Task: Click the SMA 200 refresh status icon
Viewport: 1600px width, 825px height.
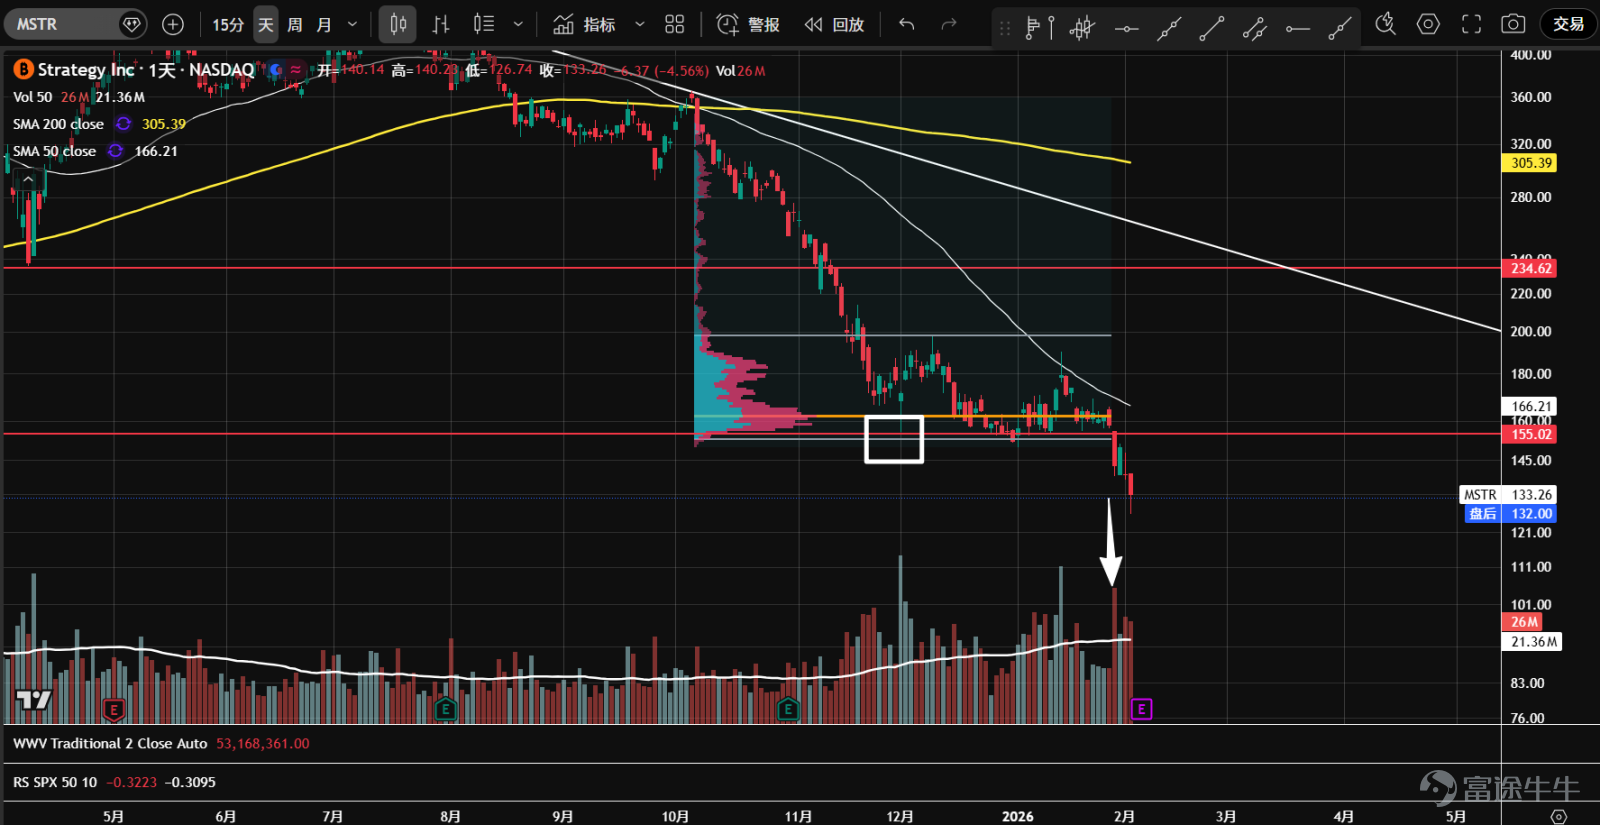Action: (x=123, y=124)
